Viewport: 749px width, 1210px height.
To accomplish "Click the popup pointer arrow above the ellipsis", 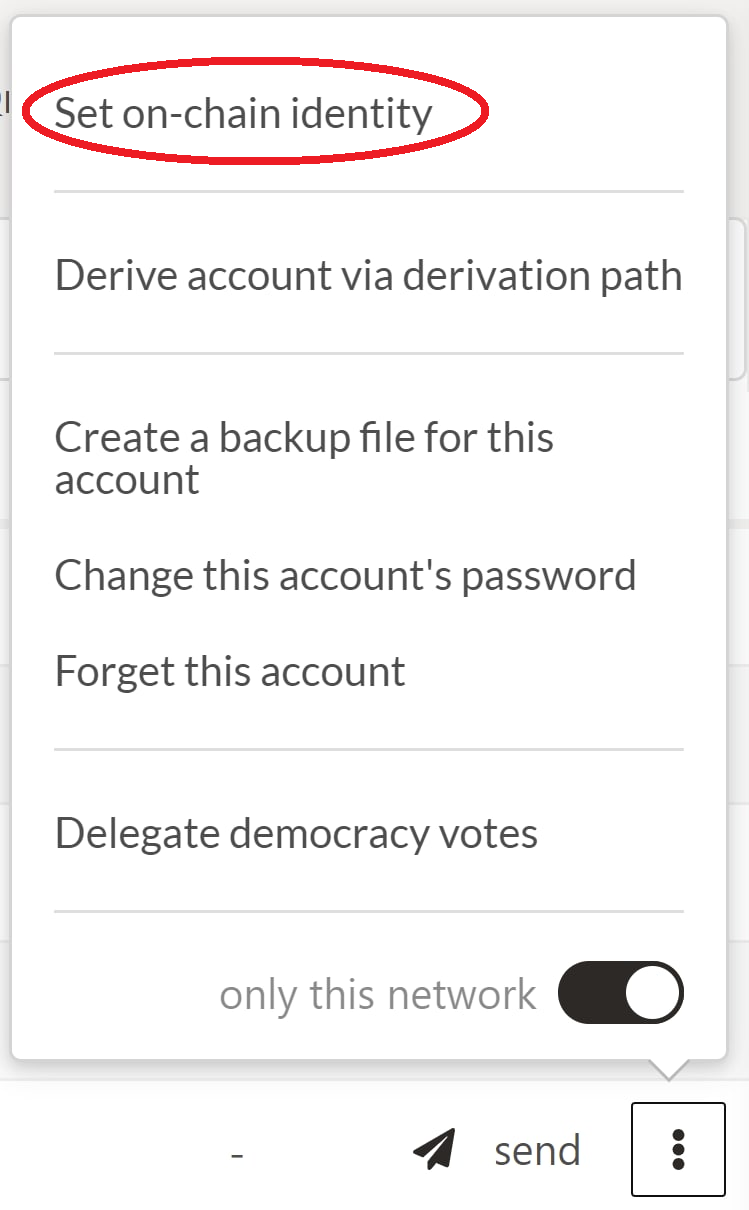I will [670, 1068].
